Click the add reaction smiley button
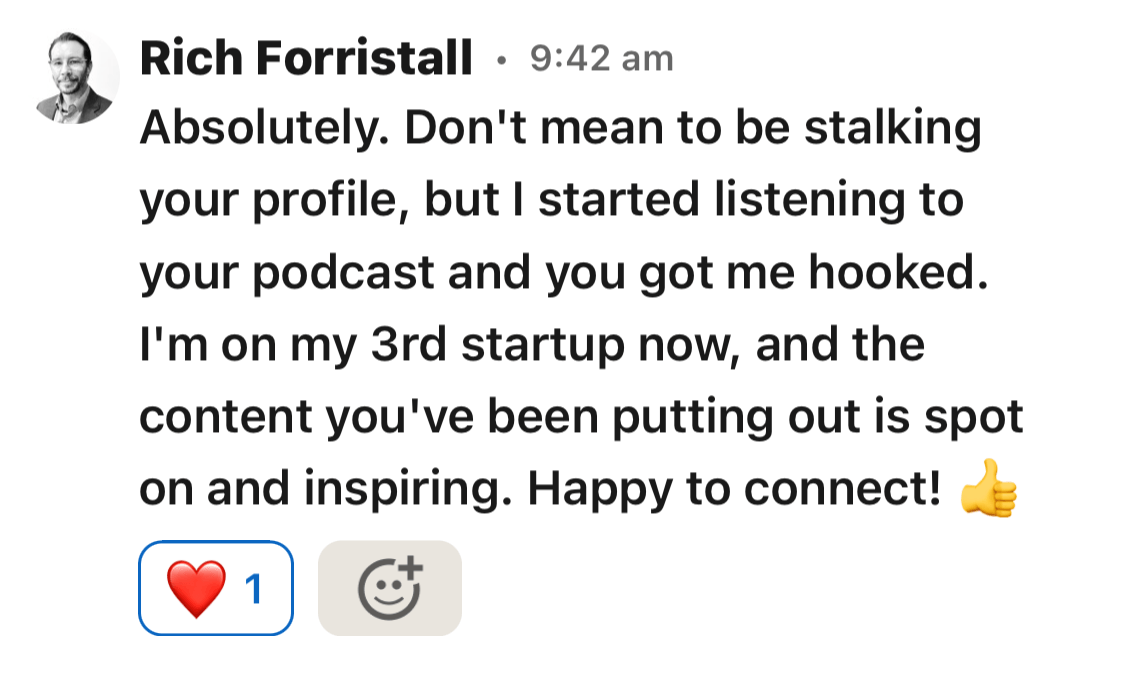1125x680 pixels. point(390,588)
